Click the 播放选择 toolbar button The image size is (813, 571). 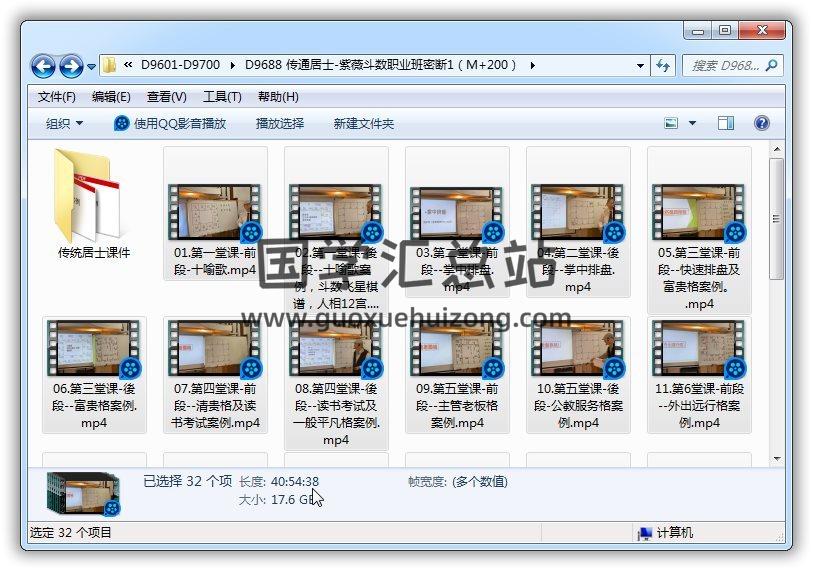pos(280,123)
